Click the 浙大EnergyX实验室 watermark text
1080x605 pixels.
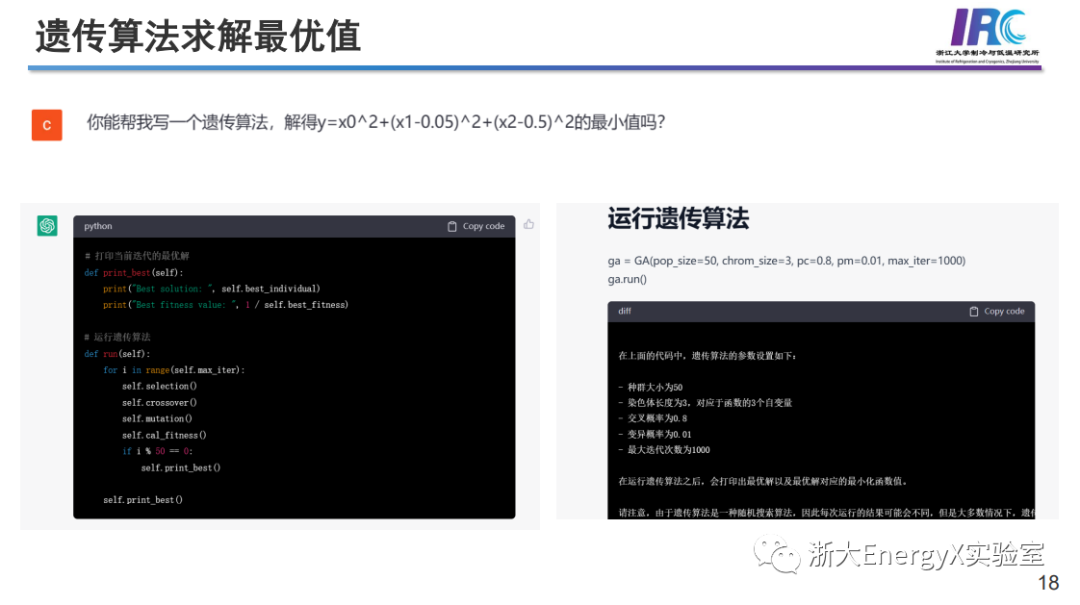(925, 555)
